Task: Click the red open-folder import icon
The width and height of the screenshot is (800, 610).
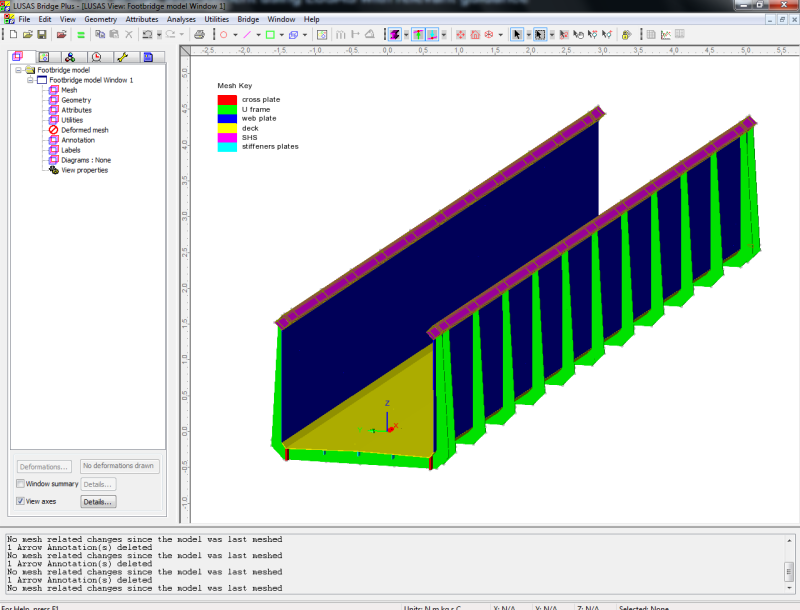Action: point(61,35)
